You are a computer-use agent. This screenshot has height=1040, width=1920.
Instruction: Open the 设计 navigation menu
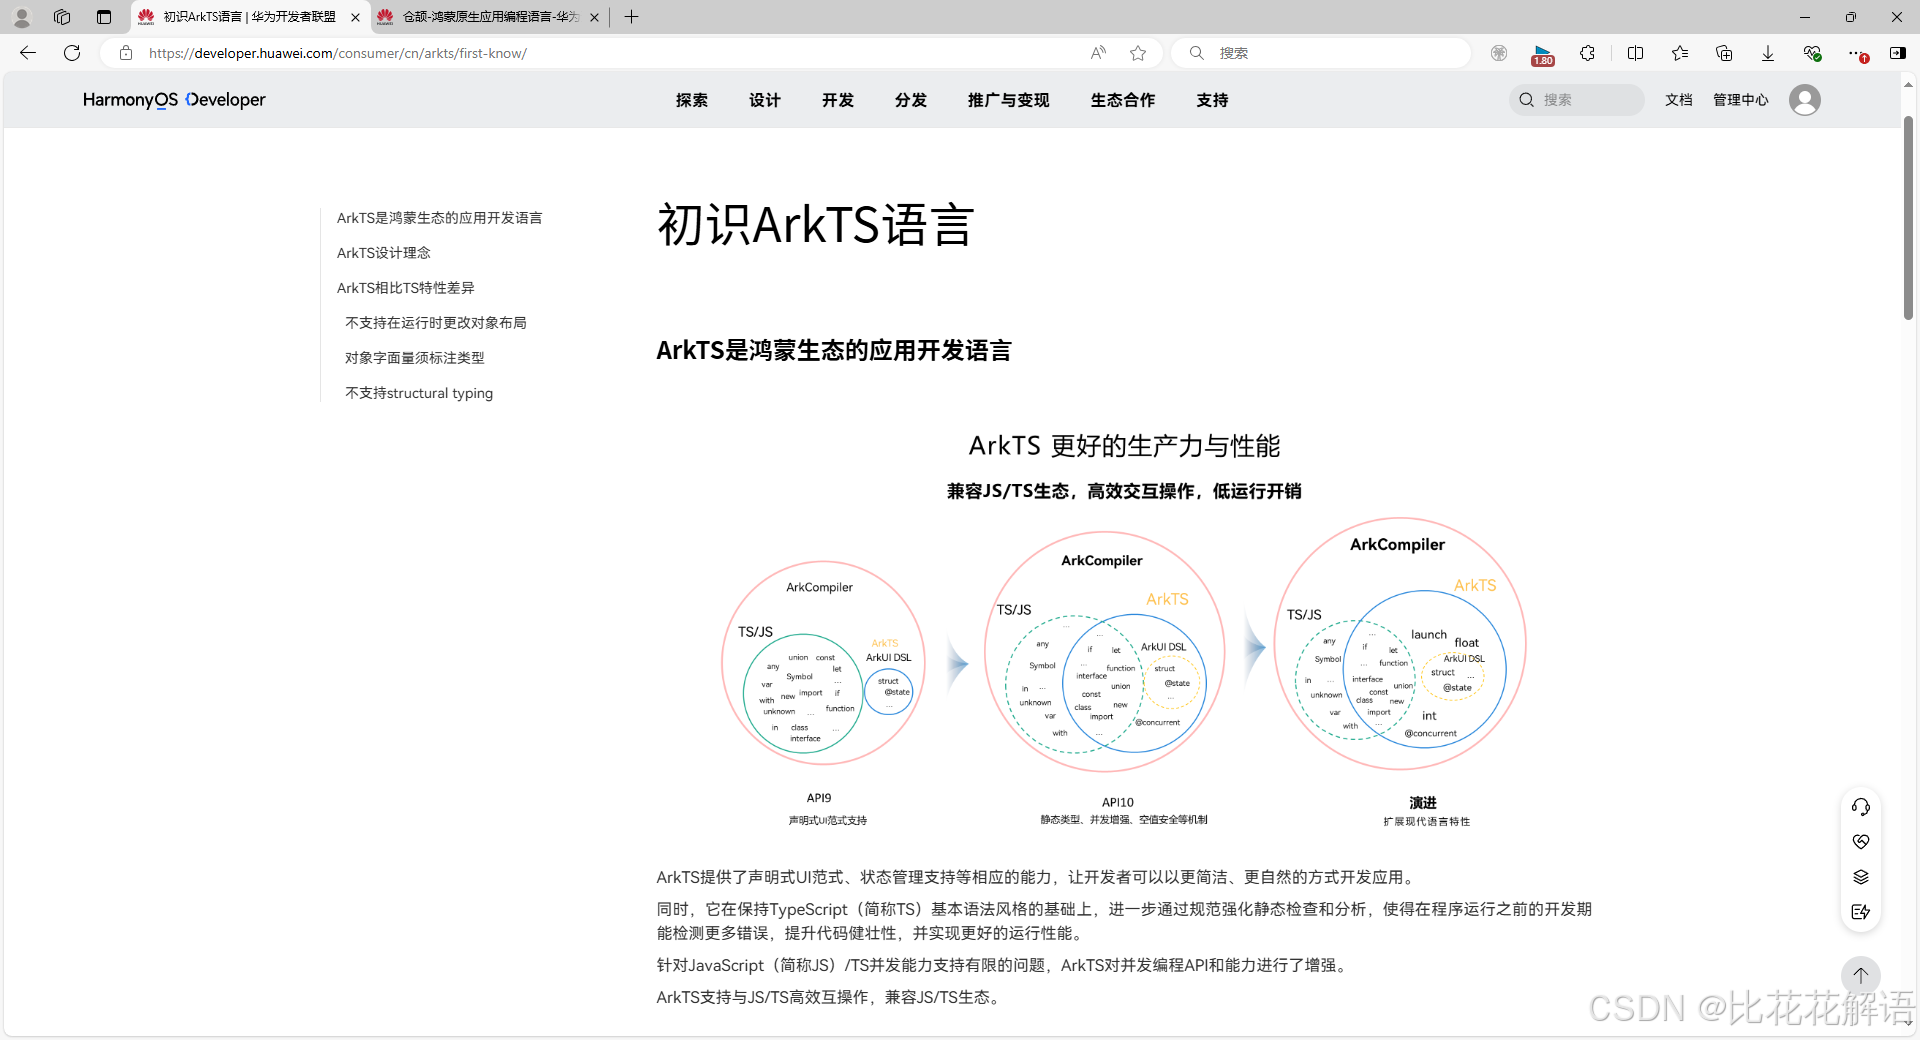coord(765,100)
